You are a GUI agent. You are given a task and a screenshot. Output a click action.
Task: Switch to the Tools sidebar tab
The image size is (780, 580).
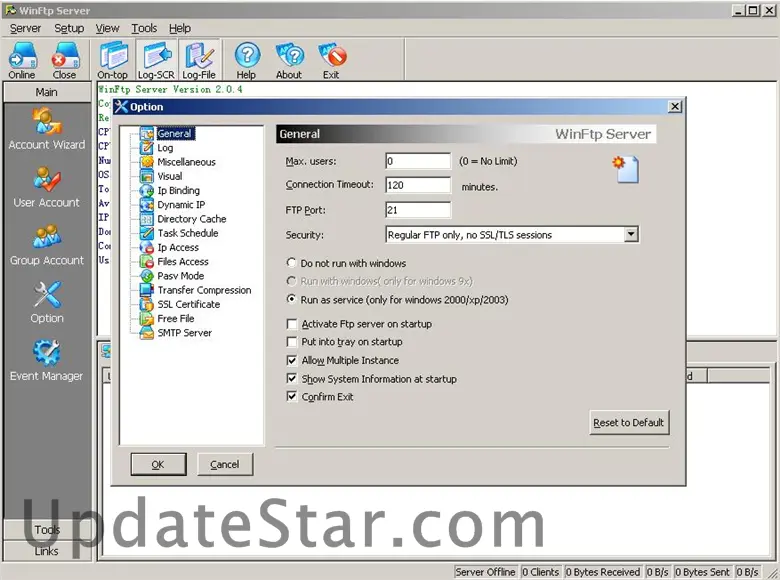pos(47,530)
